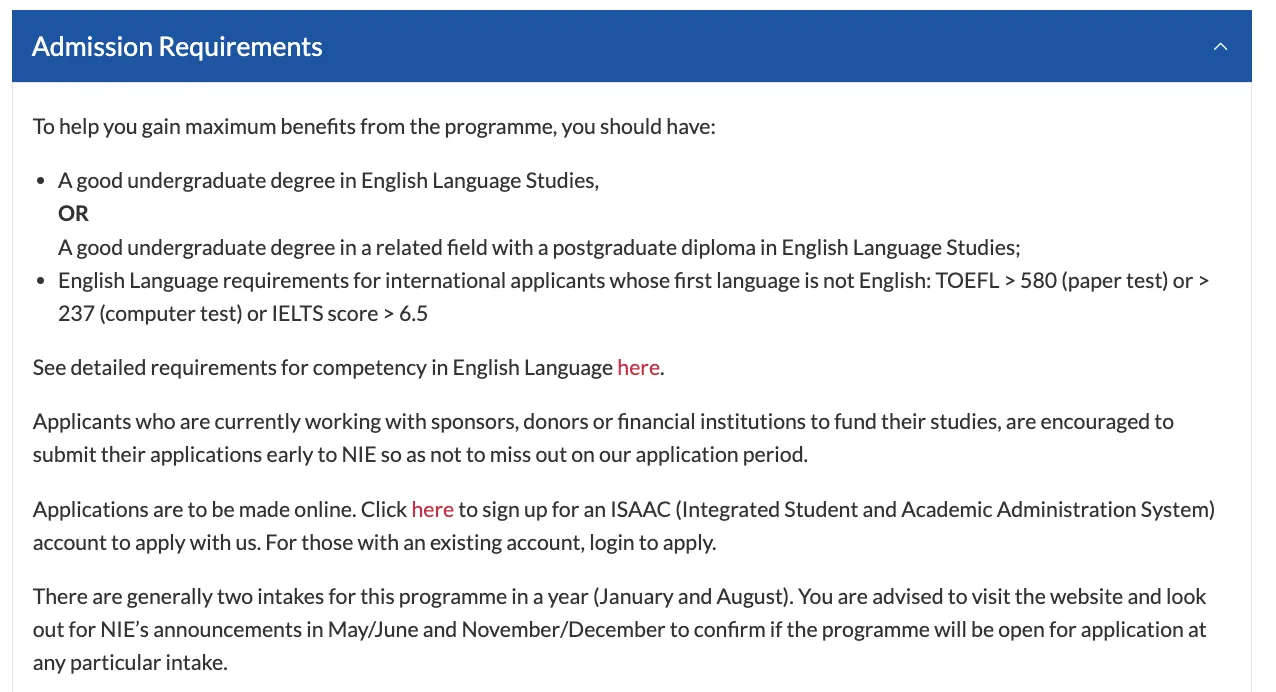Select the "To help you gain maximum benefits" line
This screenshot has height=692, width=1276.
pos(374,128)
